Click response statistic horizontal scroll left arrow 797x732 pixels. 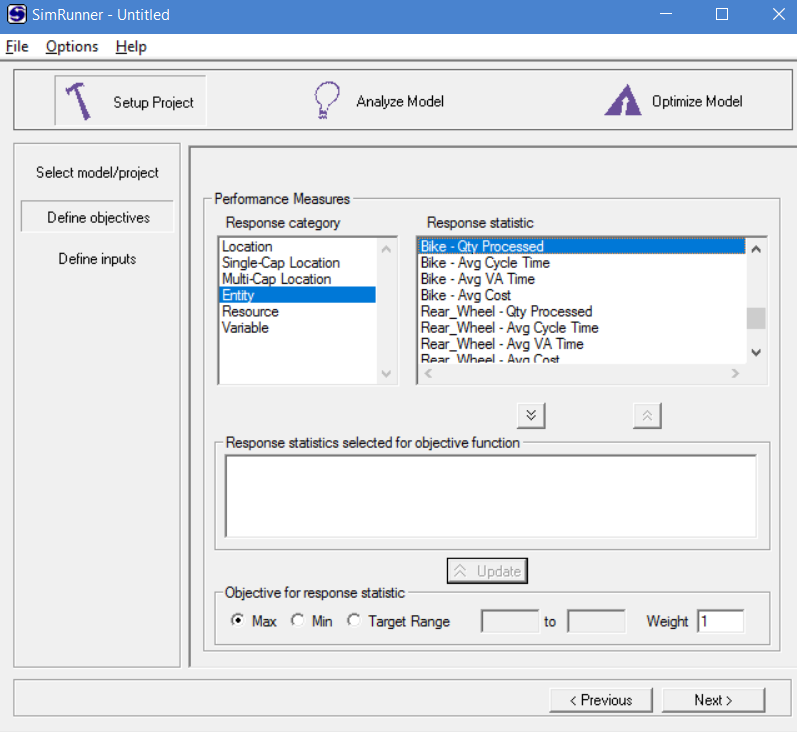[428, 373]
